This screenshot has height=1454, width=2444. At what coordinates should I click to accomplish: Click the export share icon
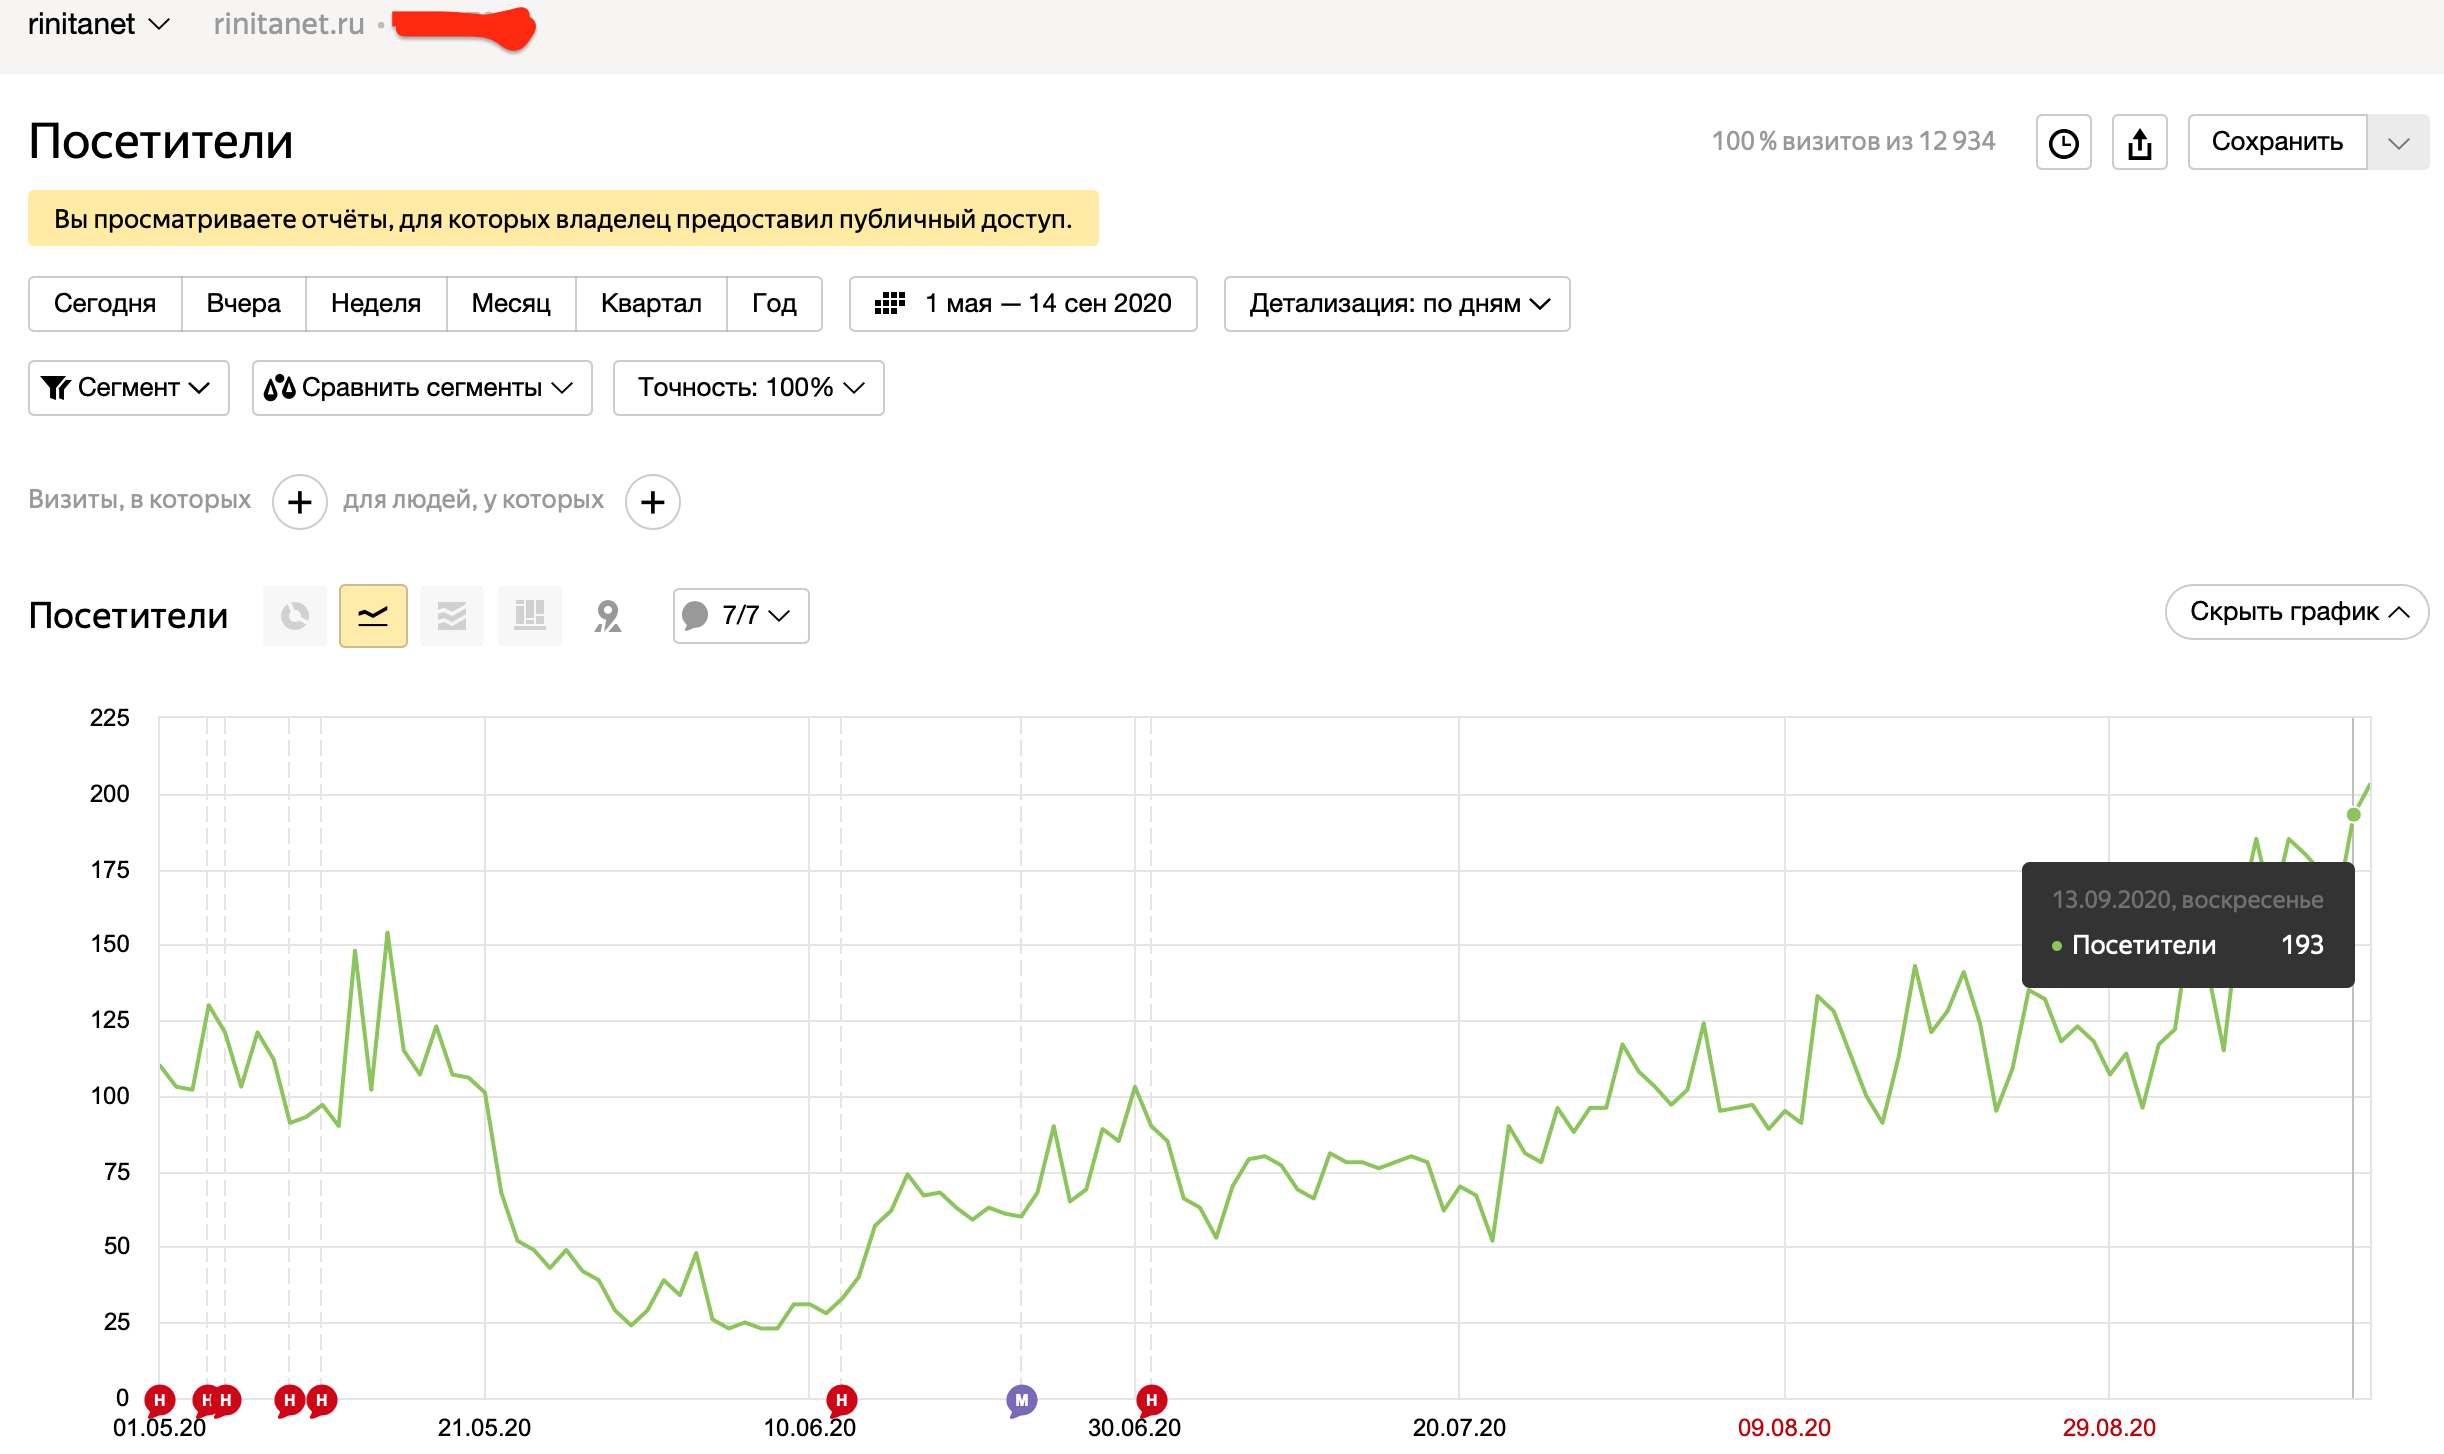2139,143
